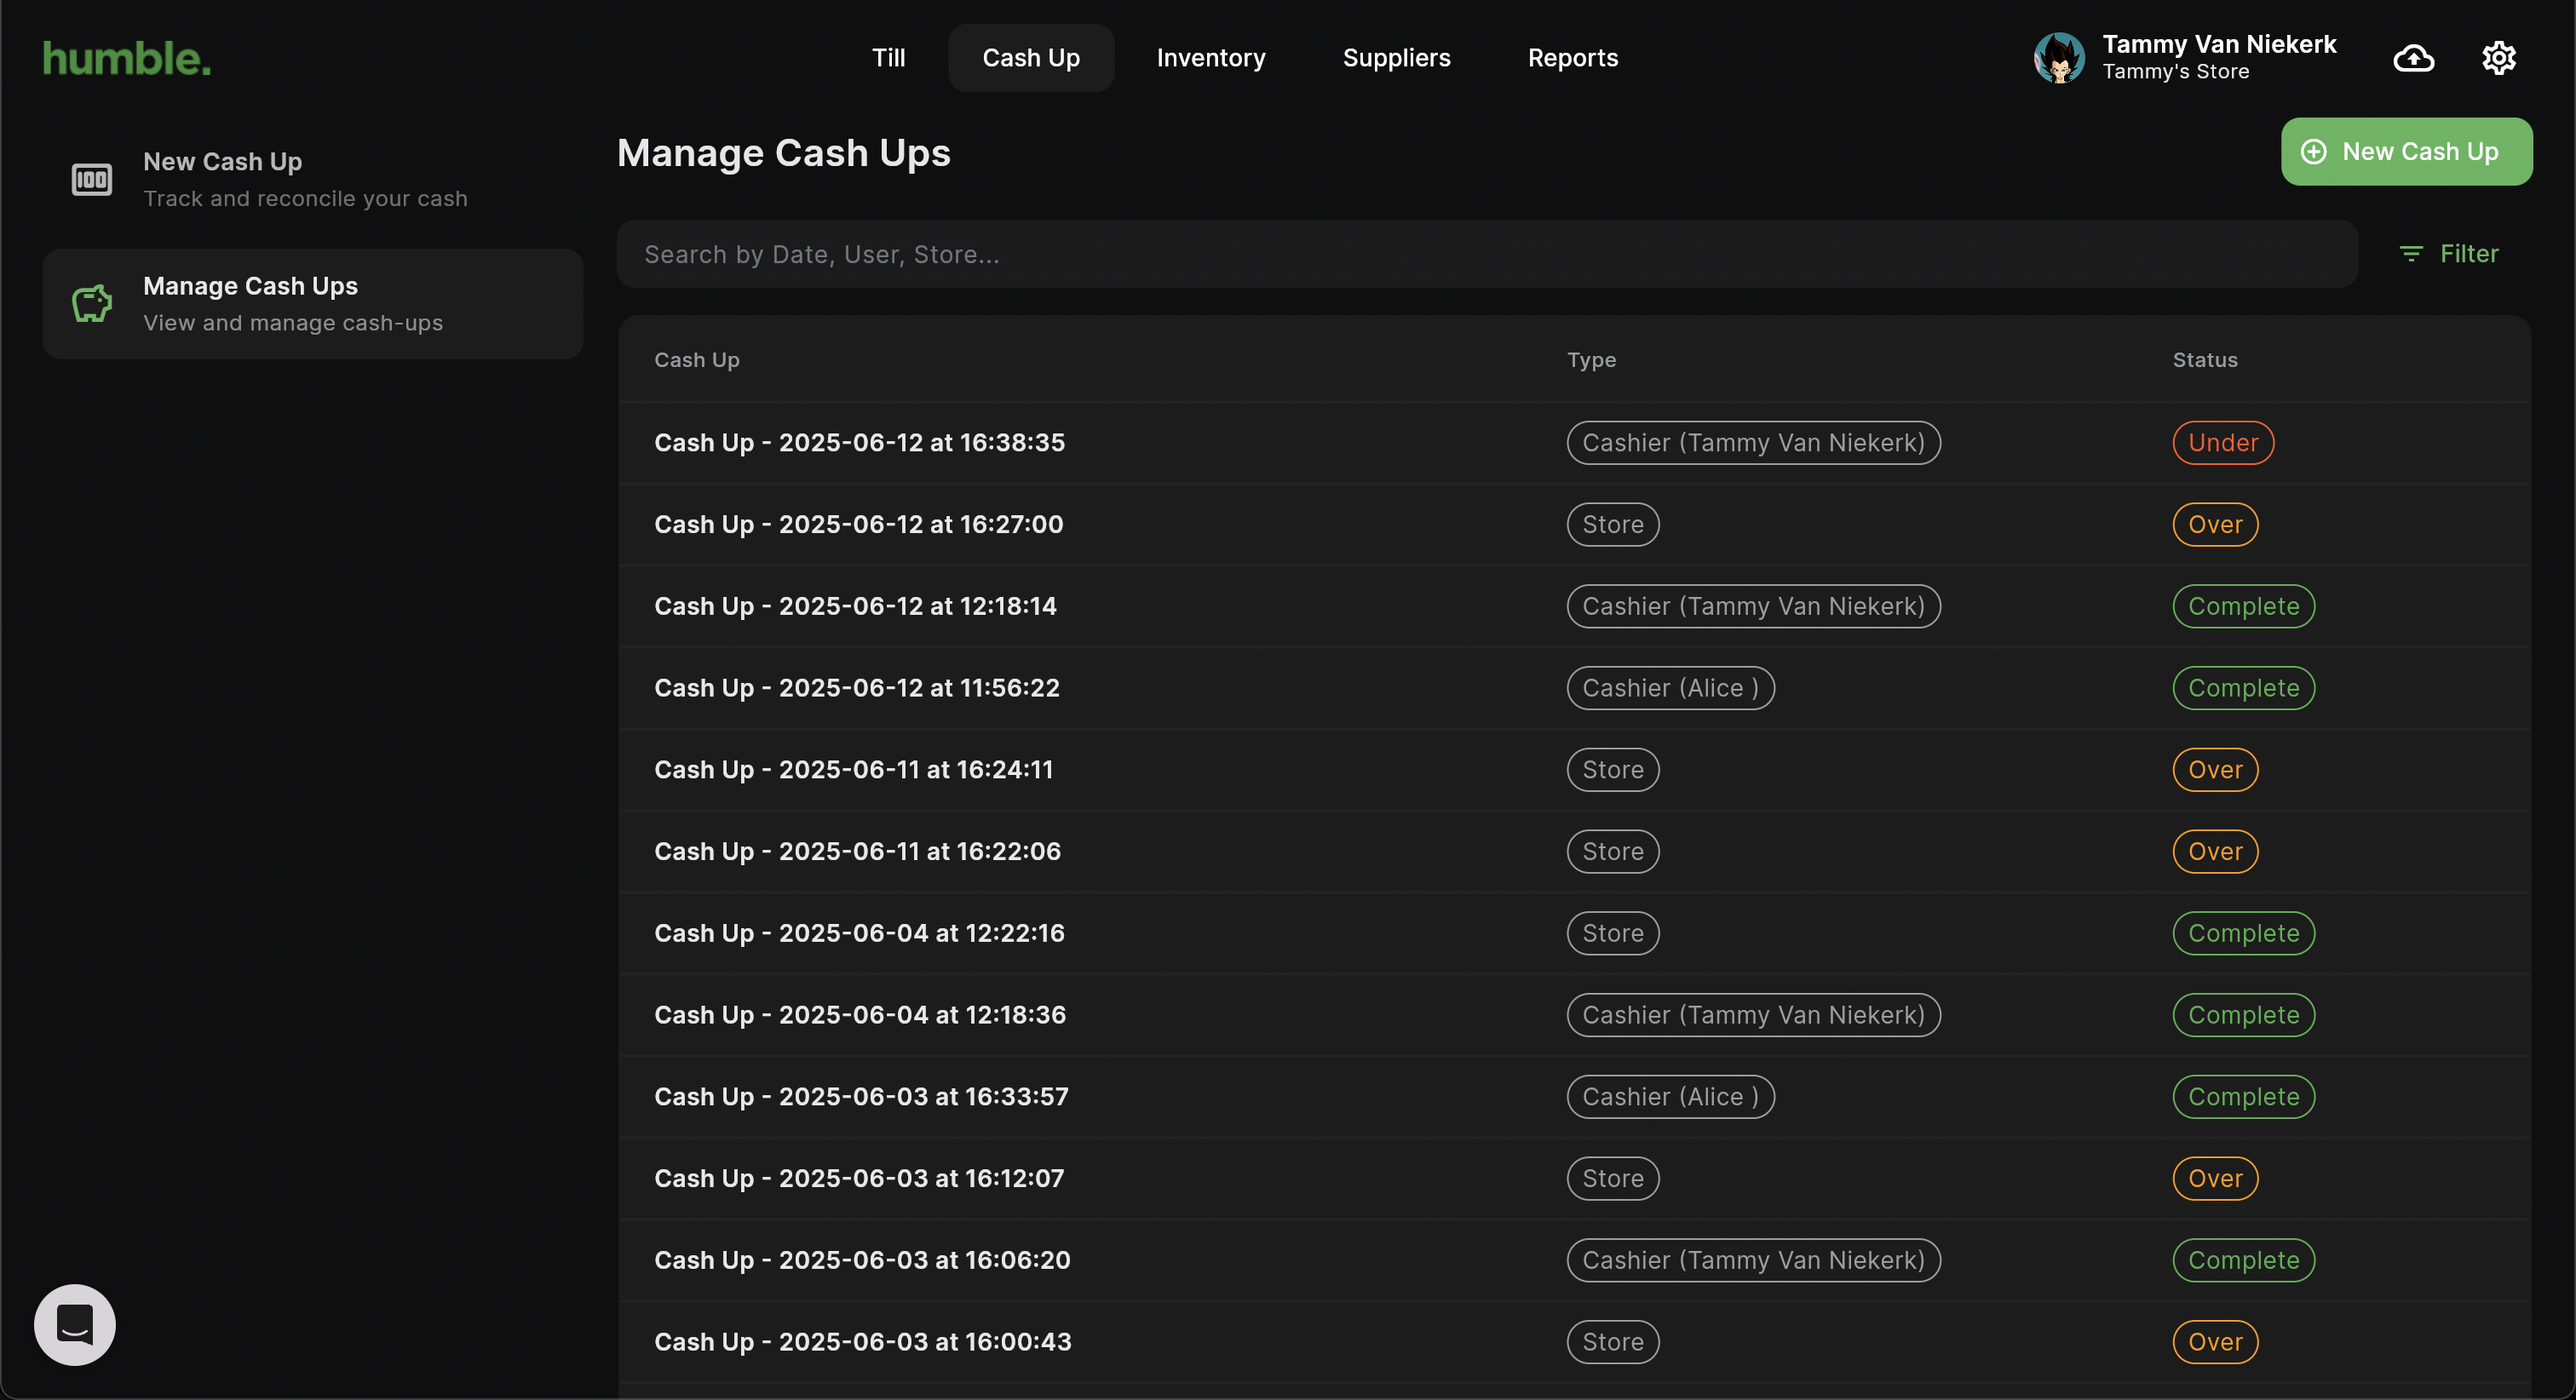Click the Type column header
Screen dimensions: 2576x1400
(1590, 360)
